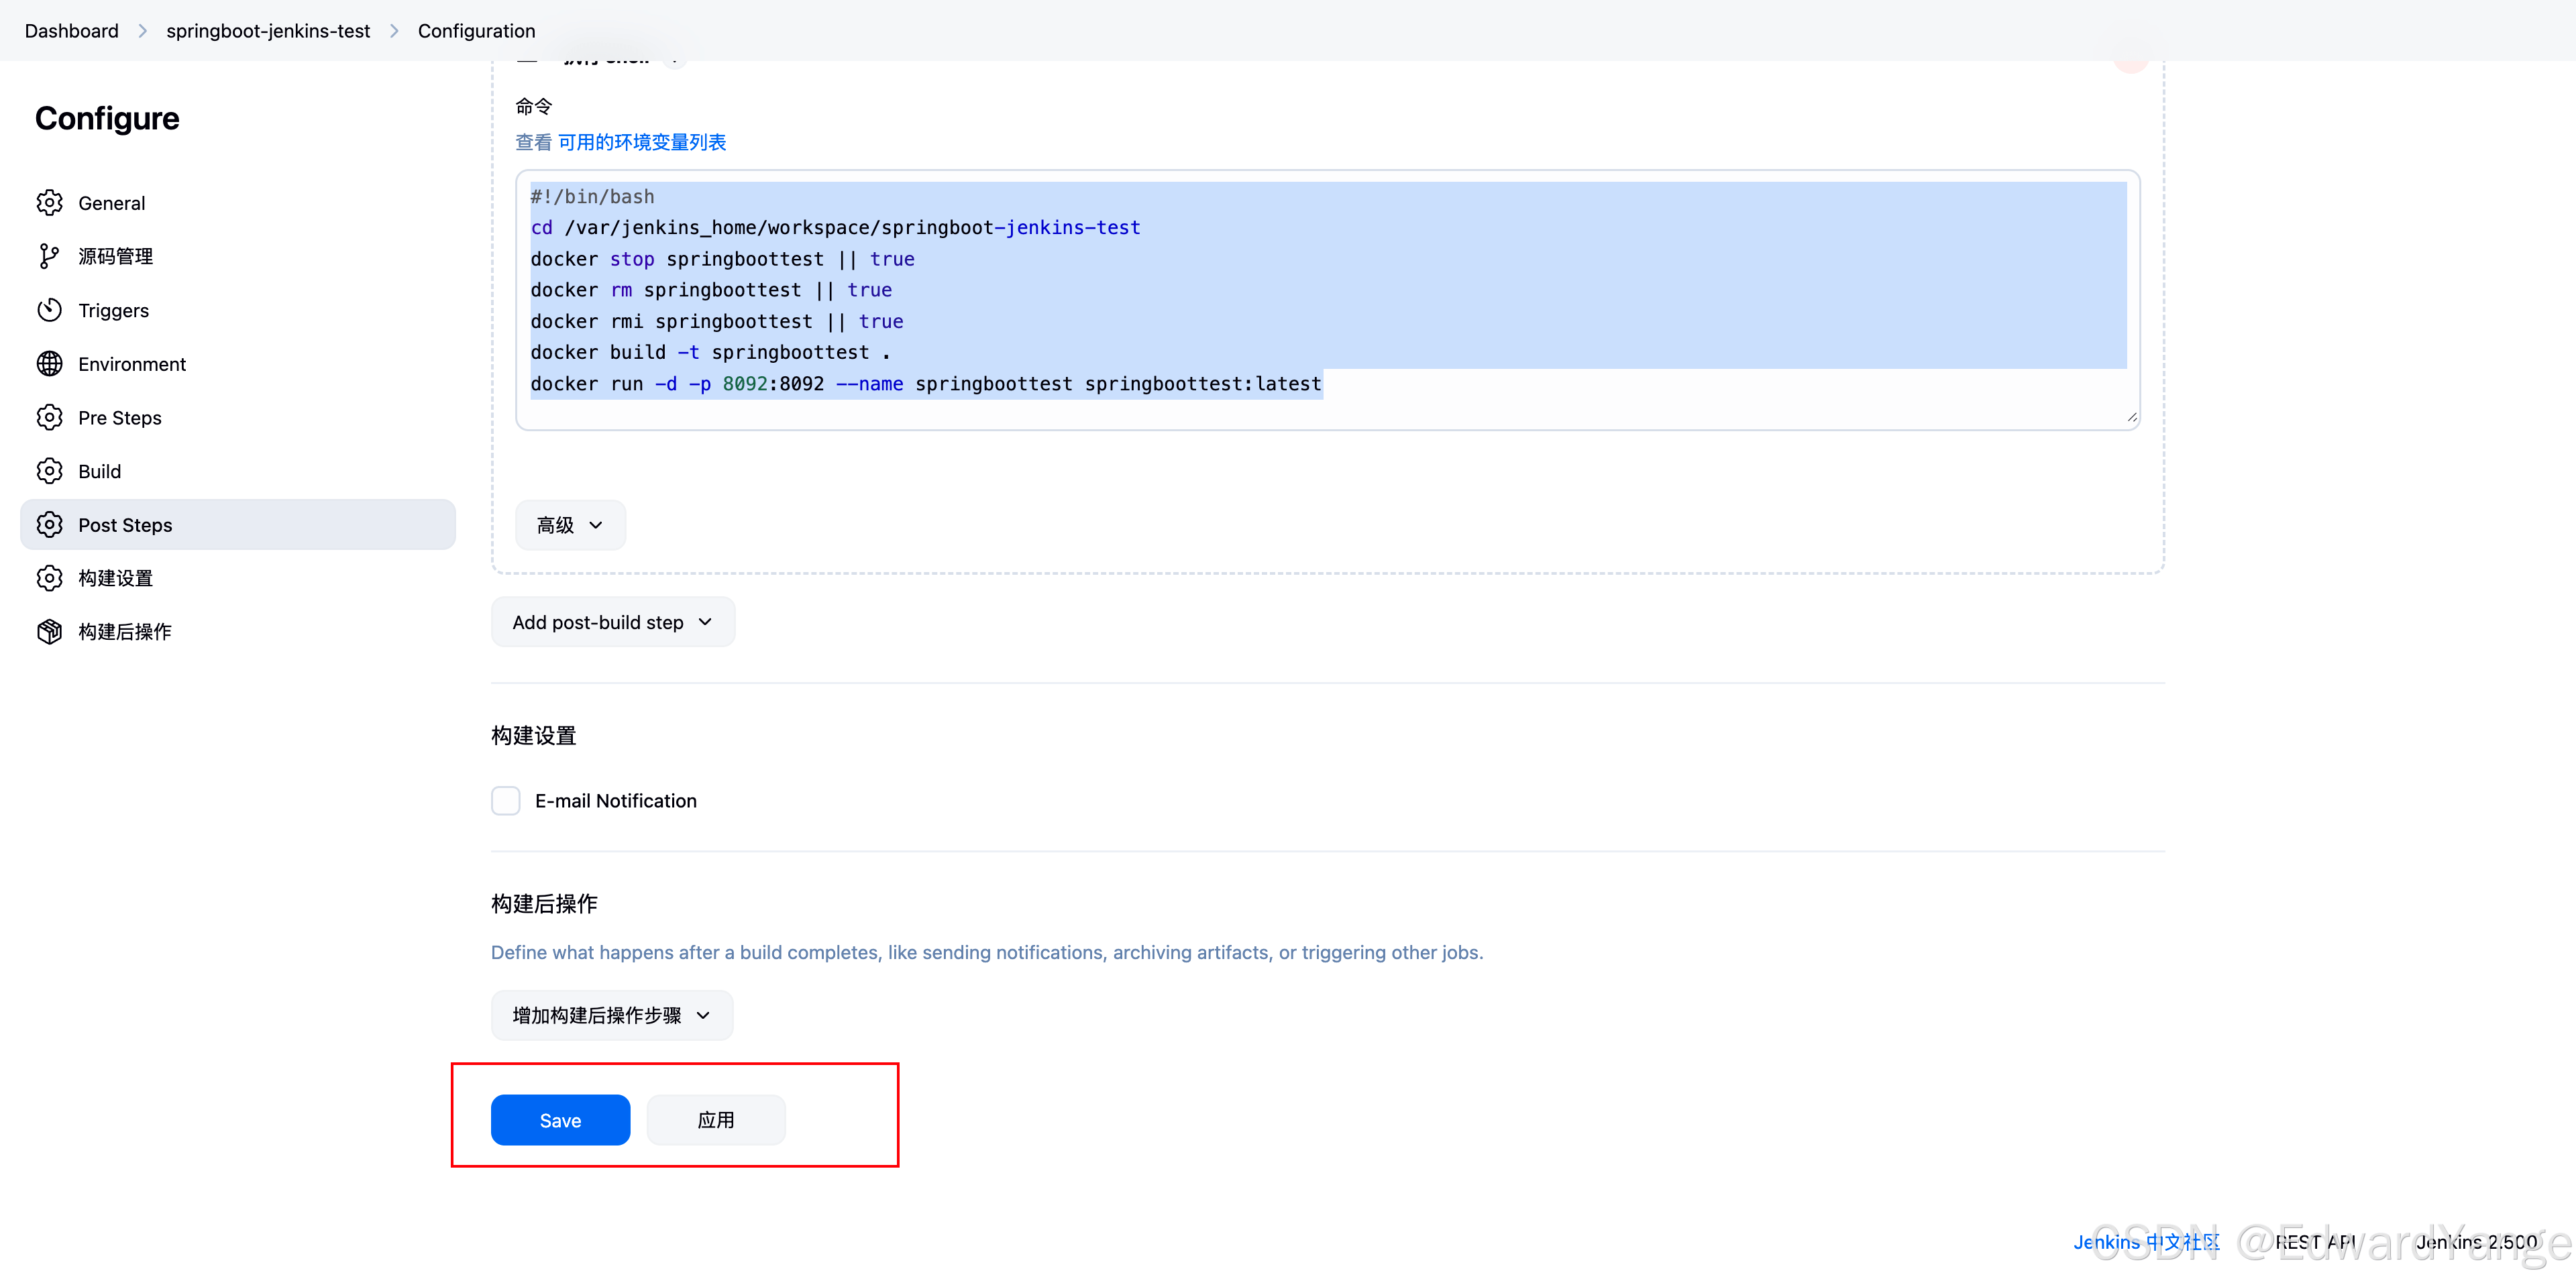Open 构建设置 sidebar item
The image size is (2576, 1285).
pos(238,578)
